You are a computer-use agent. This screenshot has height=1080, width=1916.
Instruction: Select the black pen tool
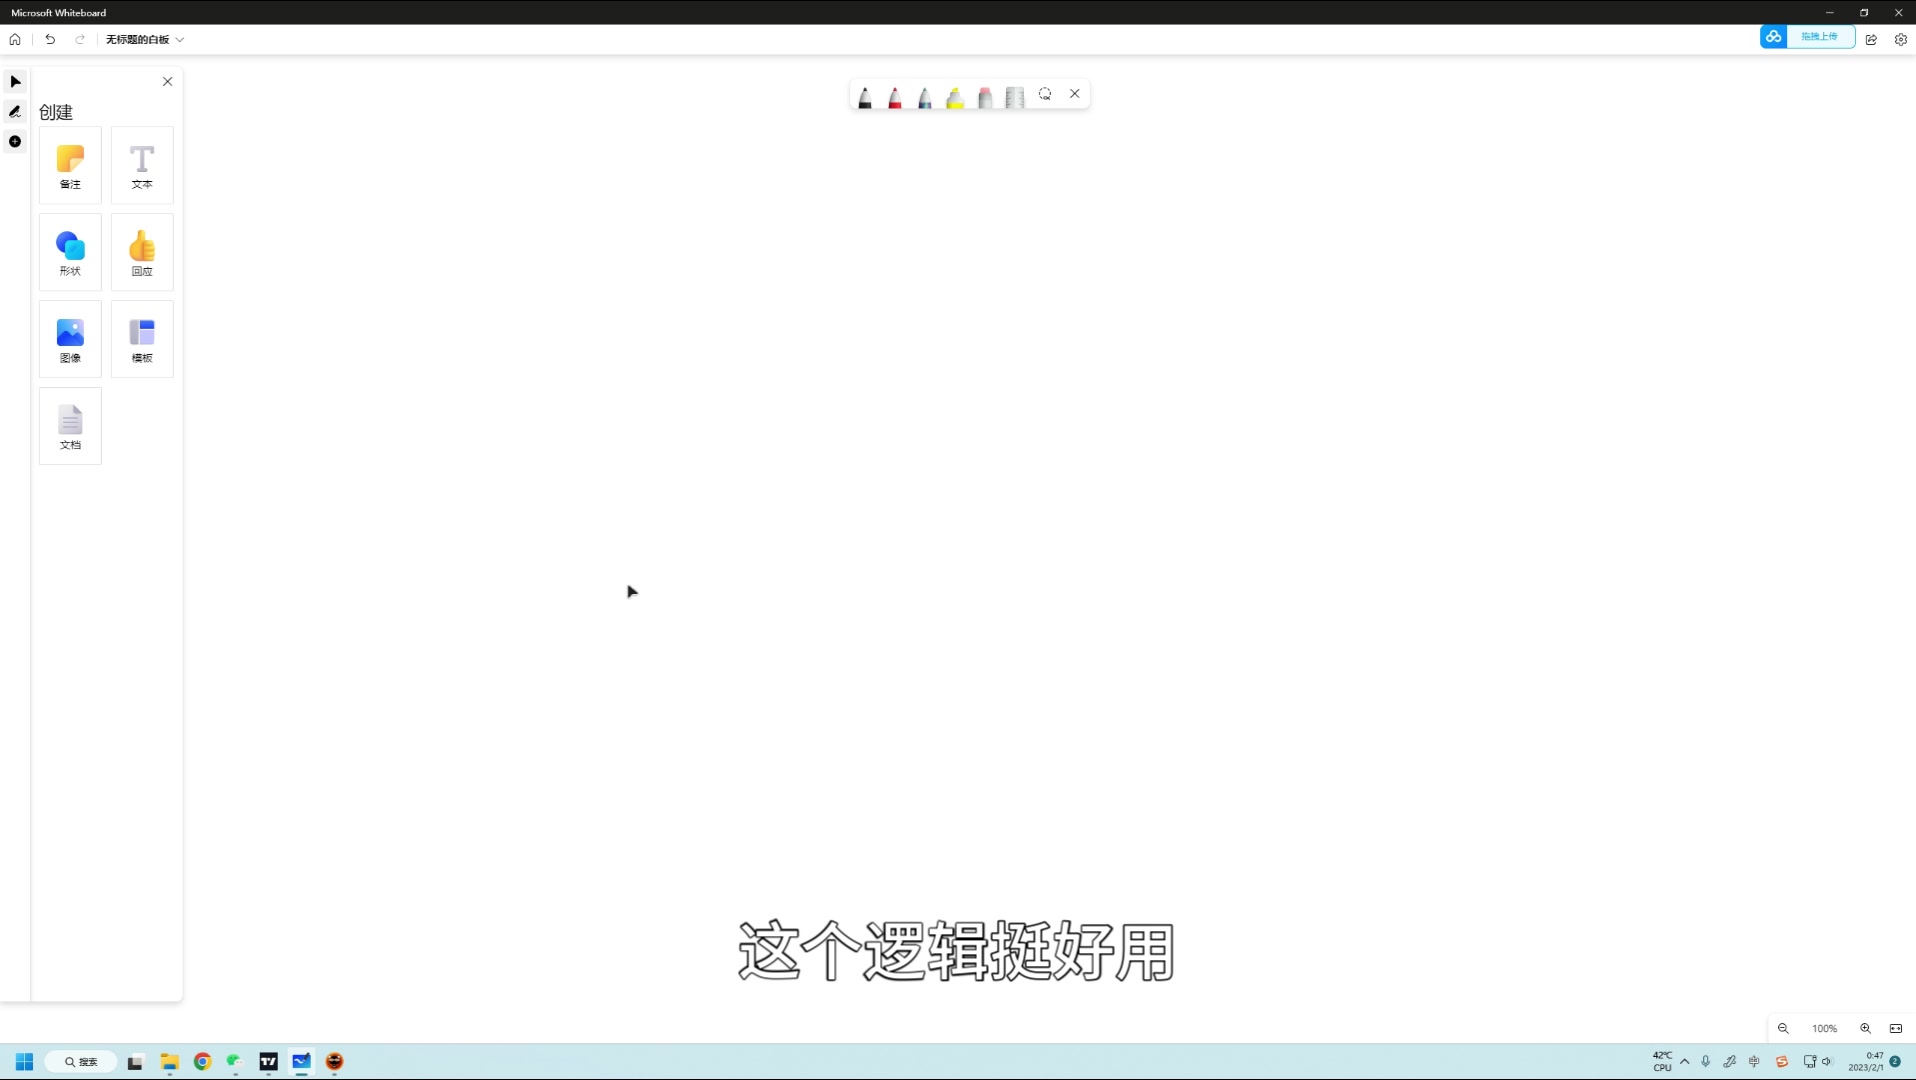(865, 96)
